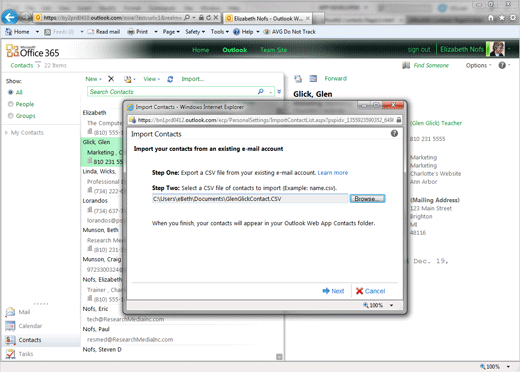This screenshot has width=520, height=372.
Task: Open the Tools menu in the command bar
Action: [220, 32]
